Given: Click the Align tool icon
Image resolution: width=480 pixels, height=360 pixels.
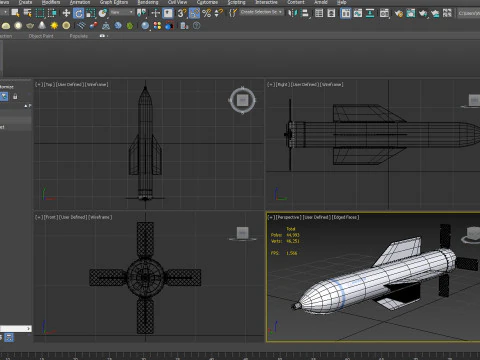Looking at the screenshot, I should (305, 13).
